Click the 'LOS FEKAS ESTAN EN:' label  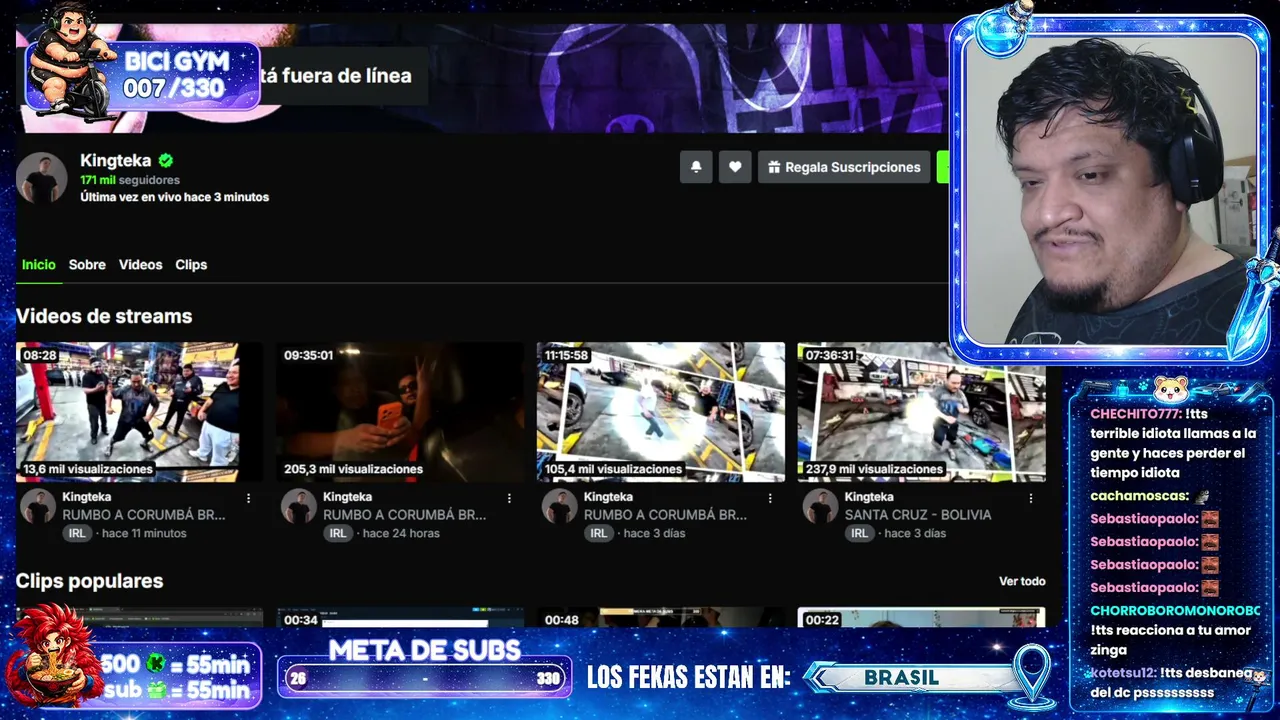click(x=689, y=678)
